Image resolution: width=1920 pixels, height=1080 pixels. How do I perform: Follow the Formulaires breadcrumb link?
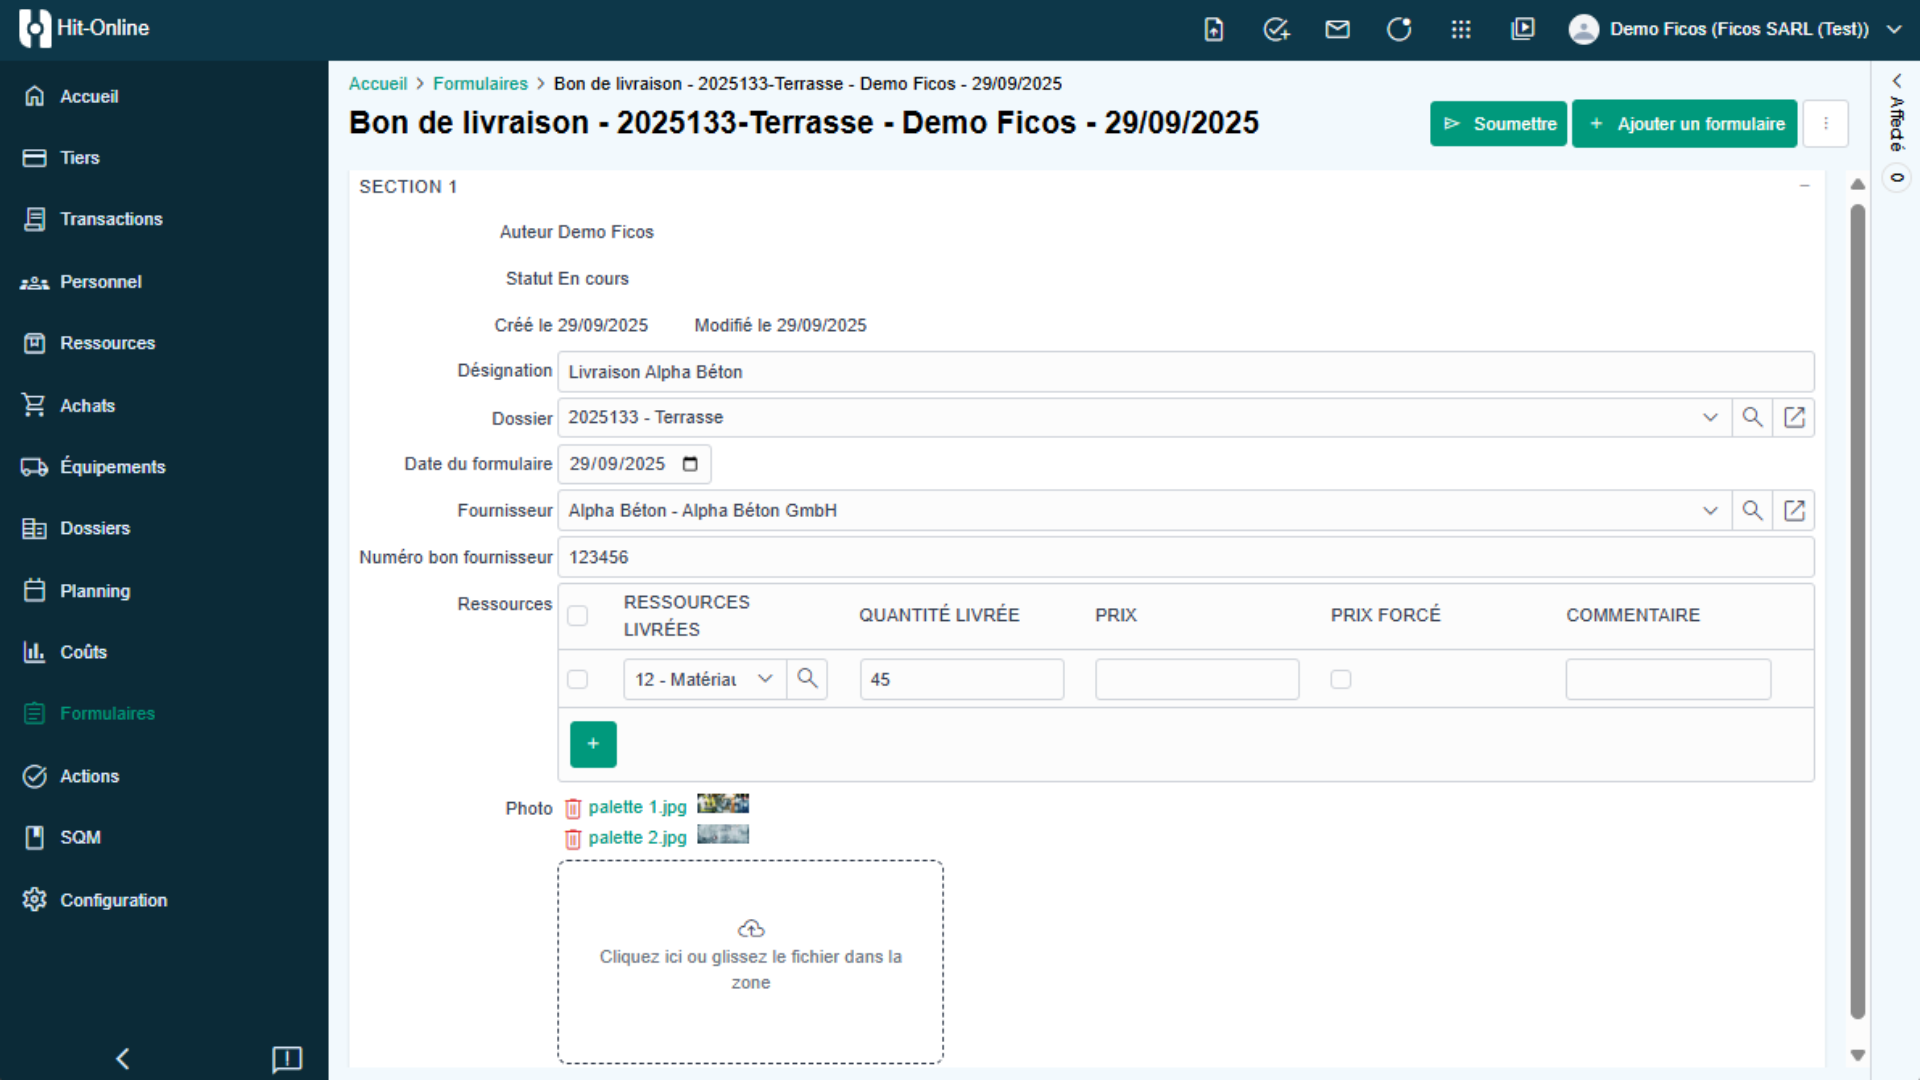click(x=480, y=84)
